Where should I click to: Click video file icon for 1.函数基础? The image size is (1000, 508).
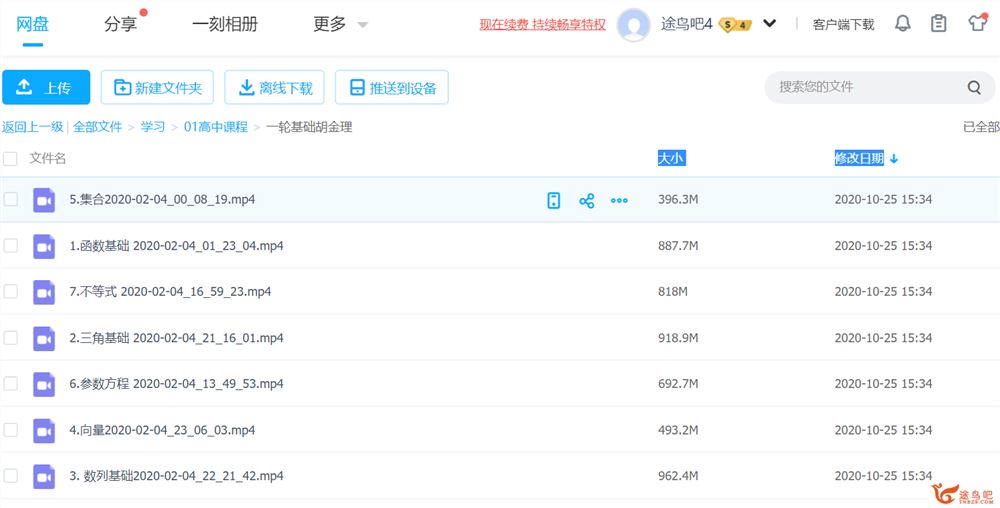(x=43, y=246)
